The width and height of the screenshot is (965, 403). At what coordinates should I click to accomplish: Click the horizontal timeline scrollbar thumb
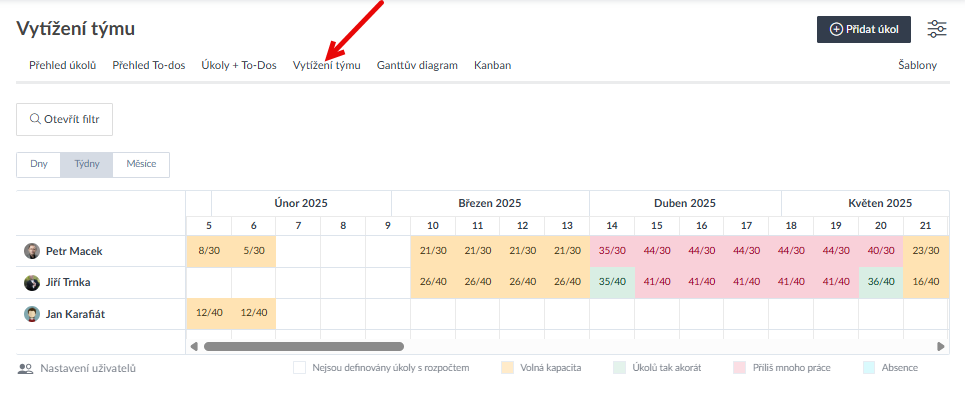[x=303, y=347]
